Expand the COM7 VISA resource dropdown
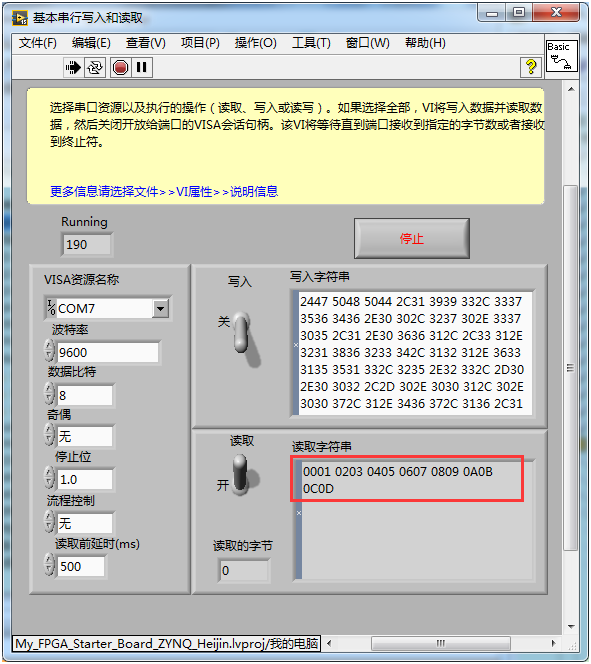This screenshot has width=591, height=664. tap(160, 308)
